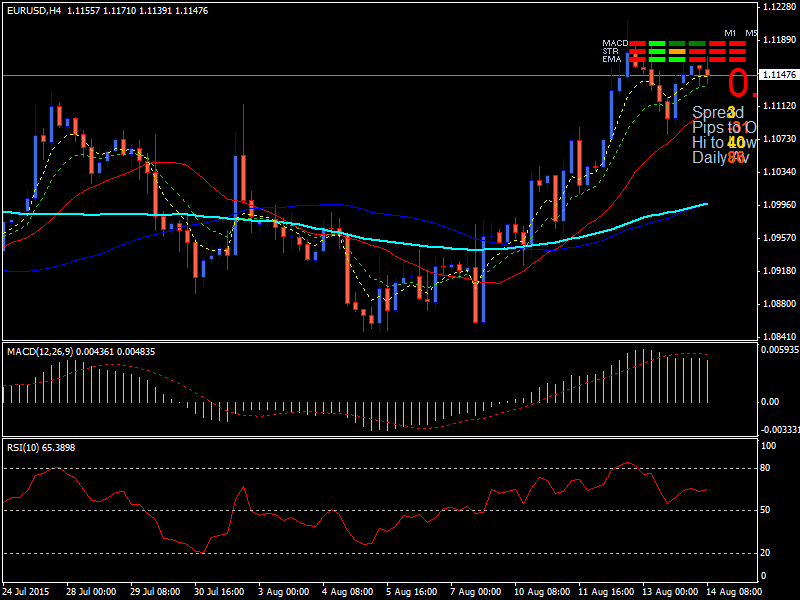Click the 1.09960 price axis label
Screen dimensions: 800x600
[x=779, y=205]
